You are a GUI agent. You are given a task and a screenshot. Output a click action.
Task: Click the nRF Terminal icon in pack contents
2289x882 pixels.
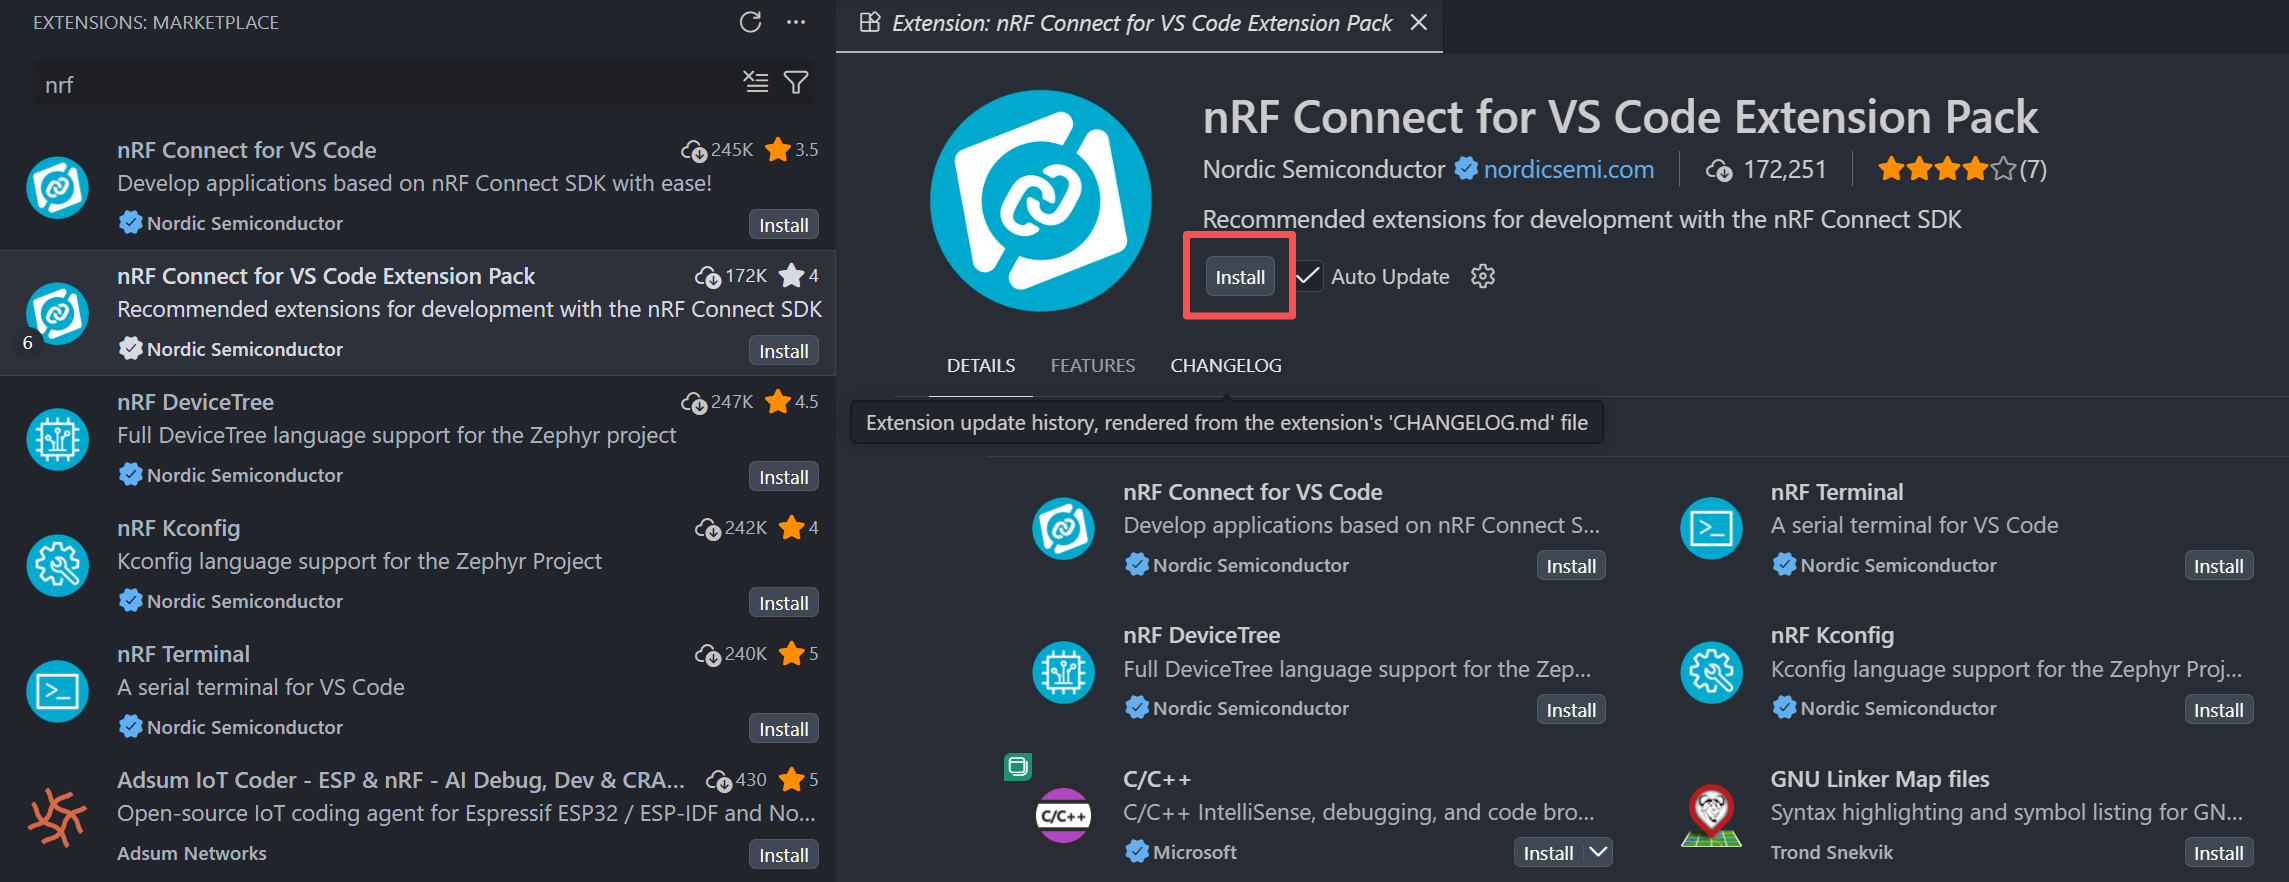(1711, 528)
